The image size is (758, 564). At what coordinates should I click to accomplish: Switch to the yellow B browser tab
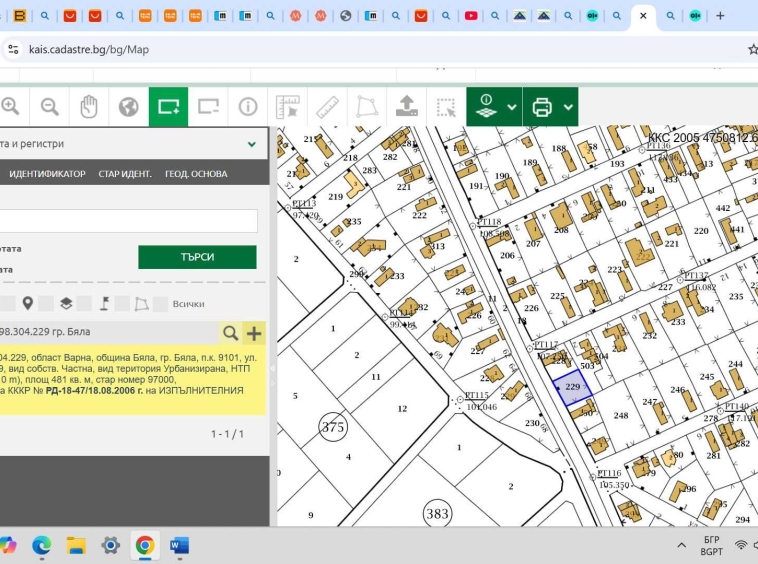[19, 16]
